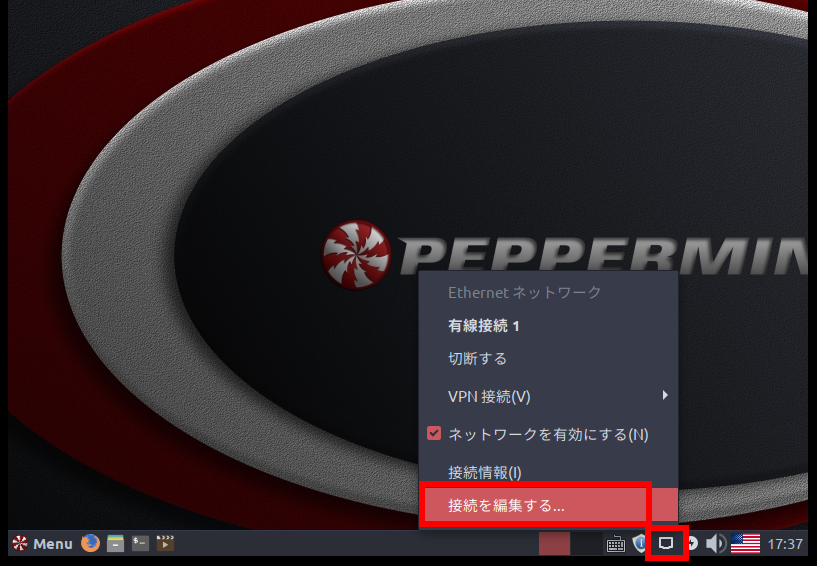Open the VPN 接続(V) submenu

pyautogui.click(x=548, y=397)
